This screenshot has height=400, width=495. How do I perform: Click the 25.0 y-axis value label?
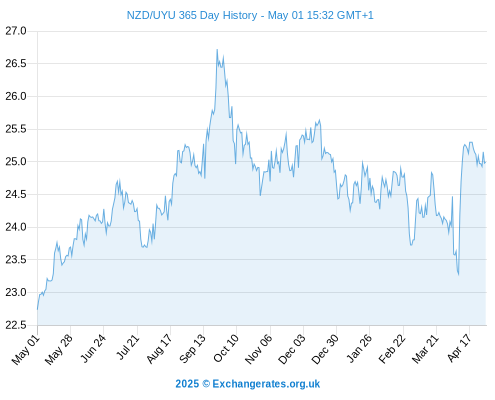pyautogui.click(x=16, y=162)
